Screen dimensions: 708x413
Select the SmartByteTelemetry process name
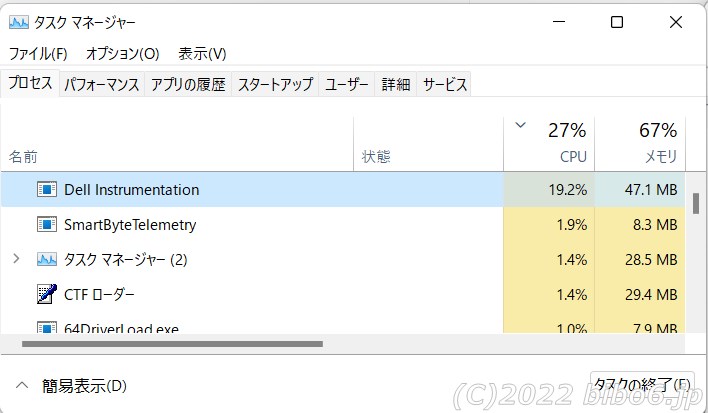click(130, 225)
